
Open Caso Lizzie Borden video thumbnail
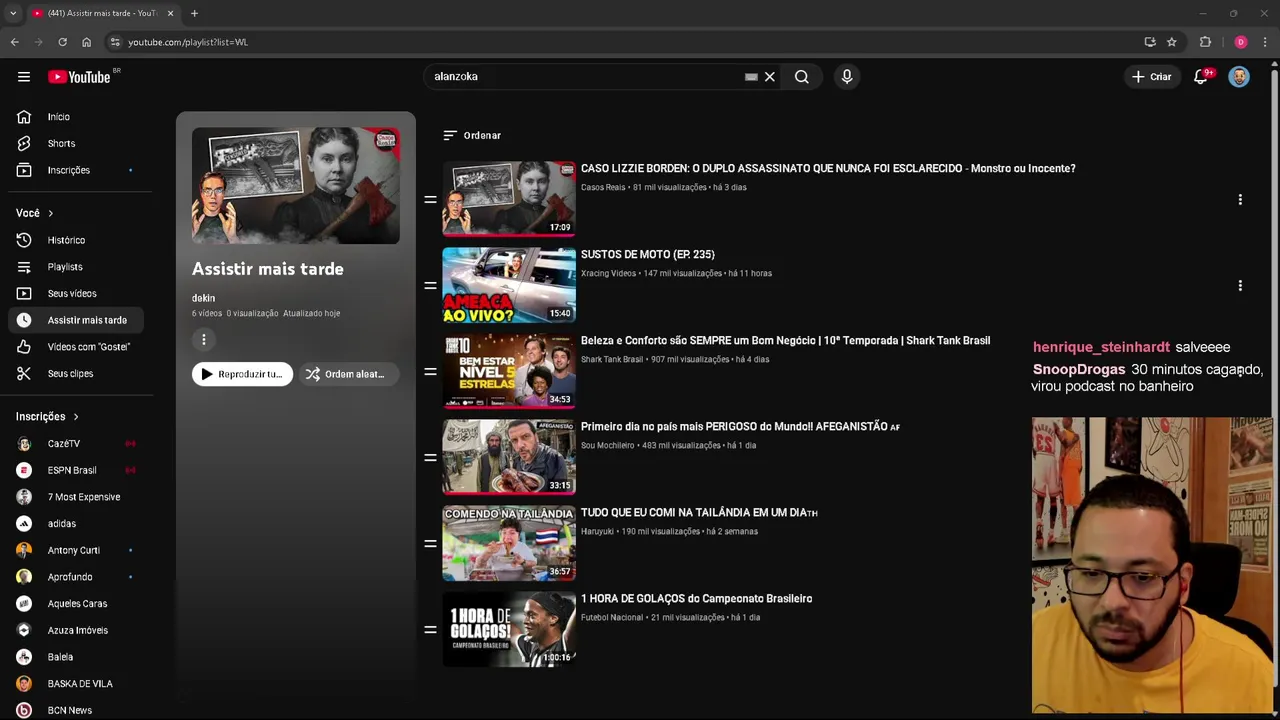click(509, 199)
